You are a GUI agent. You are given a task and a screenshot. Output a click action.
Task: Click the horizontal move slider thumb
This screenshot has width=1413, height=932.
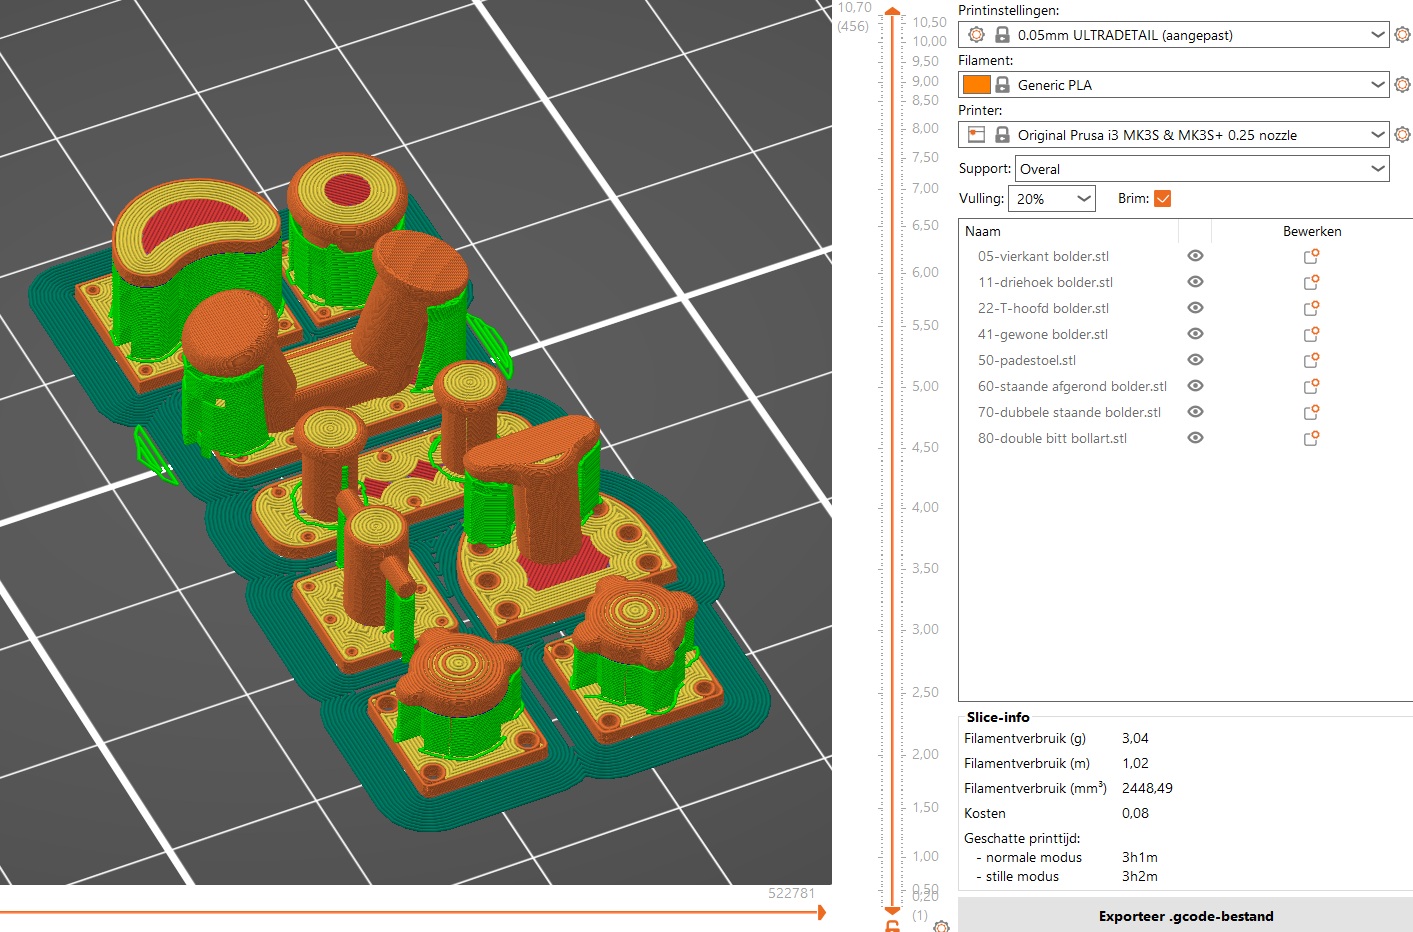[x=821, y=912]
